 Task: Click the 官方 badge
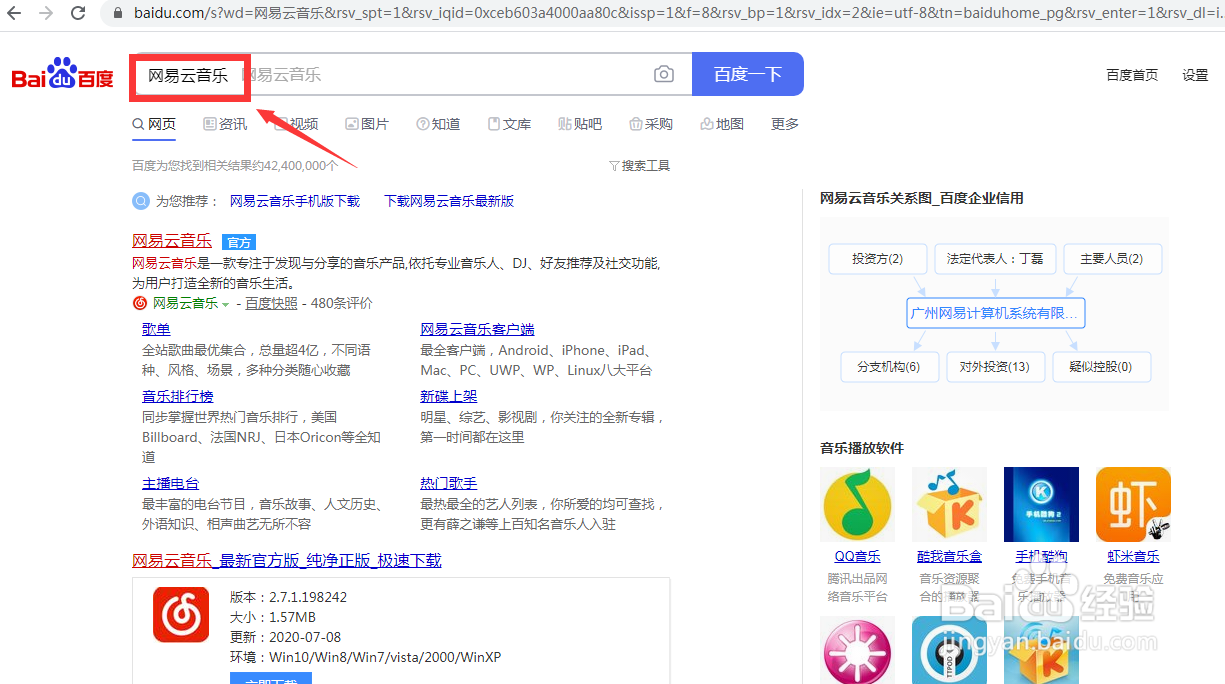tap(239, 242)
